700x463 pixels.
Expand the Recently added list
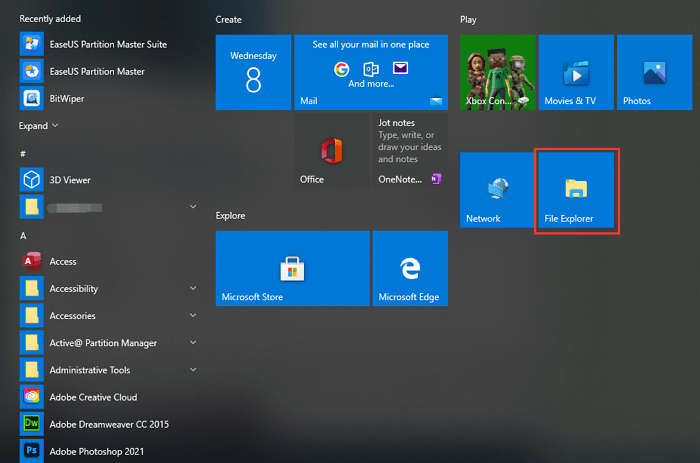39,126
